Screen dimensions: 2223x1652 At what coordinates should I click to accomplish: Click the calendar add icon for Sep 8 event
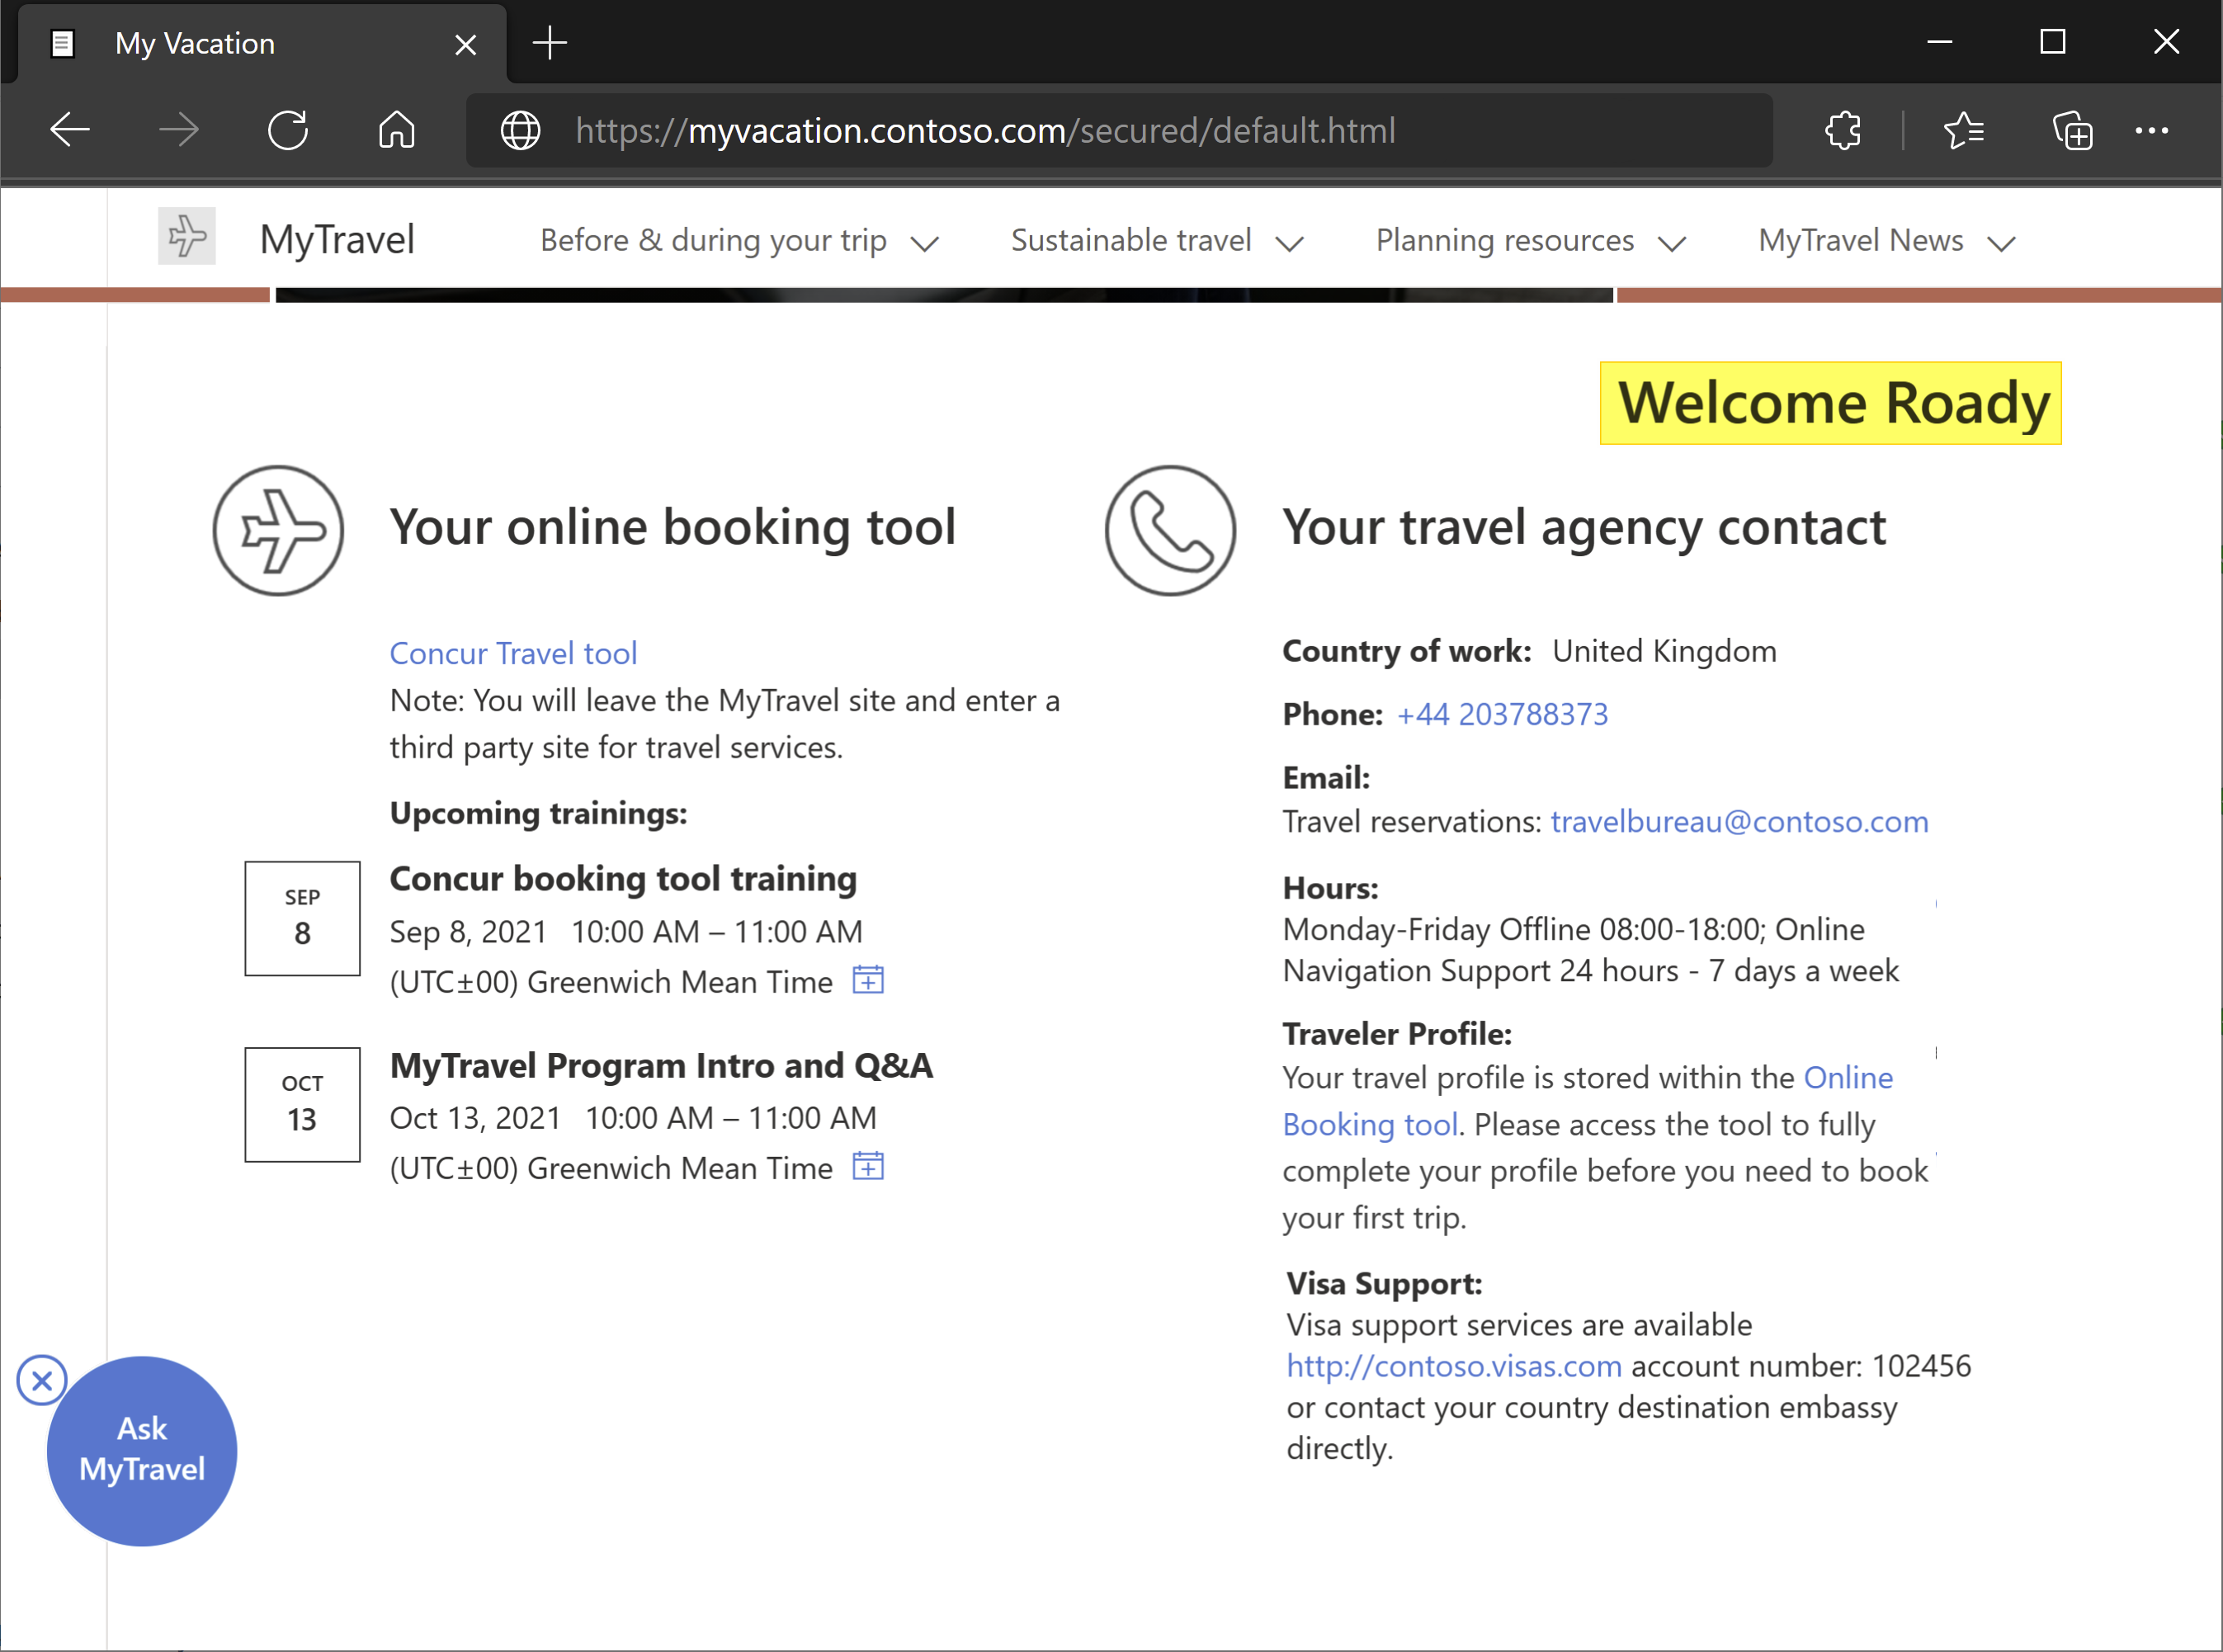coord(868,979)
